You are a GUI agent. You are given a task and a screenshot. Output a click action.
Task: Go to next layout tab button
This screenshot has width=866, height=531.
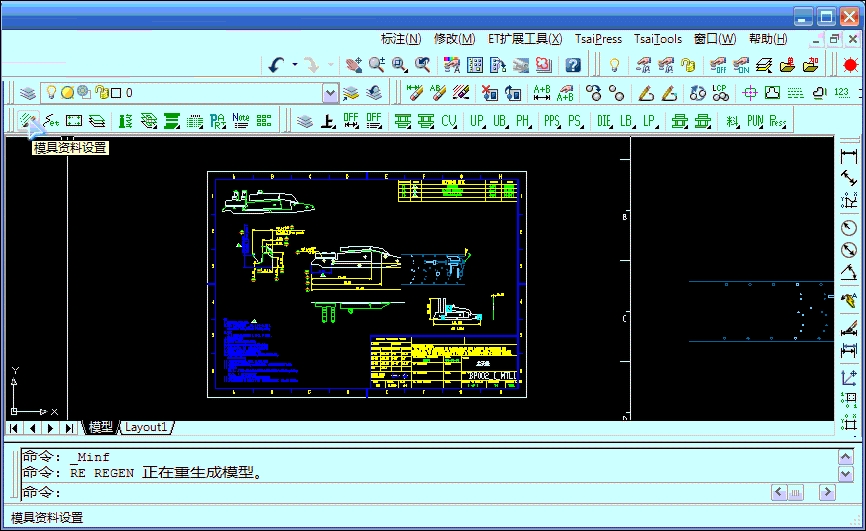51,428
